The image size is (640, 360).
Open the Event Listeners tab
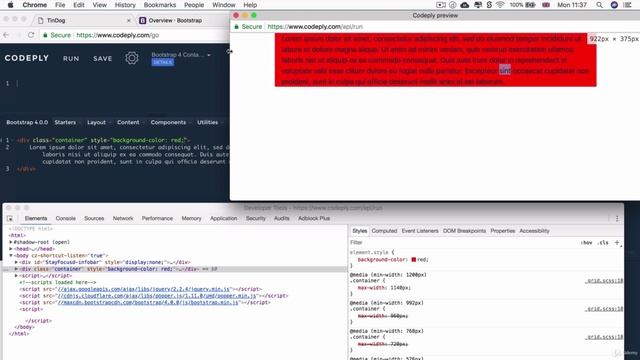[420, 231]
